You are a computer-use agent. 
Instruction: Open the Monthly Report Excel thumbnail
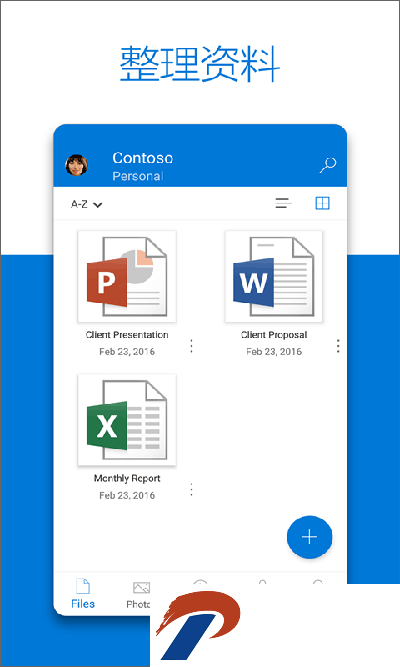tap(127, 420)
